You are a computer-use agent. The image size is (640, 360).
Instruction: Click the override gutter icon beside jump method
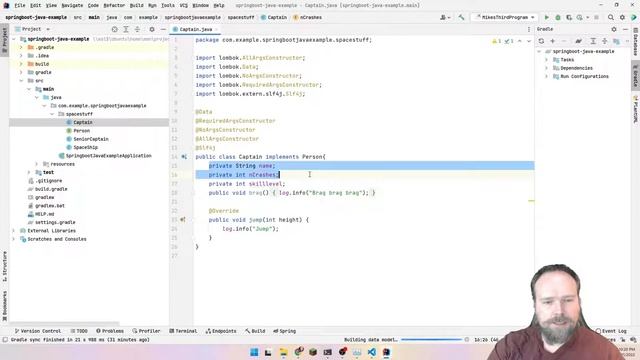pos(183,220)
